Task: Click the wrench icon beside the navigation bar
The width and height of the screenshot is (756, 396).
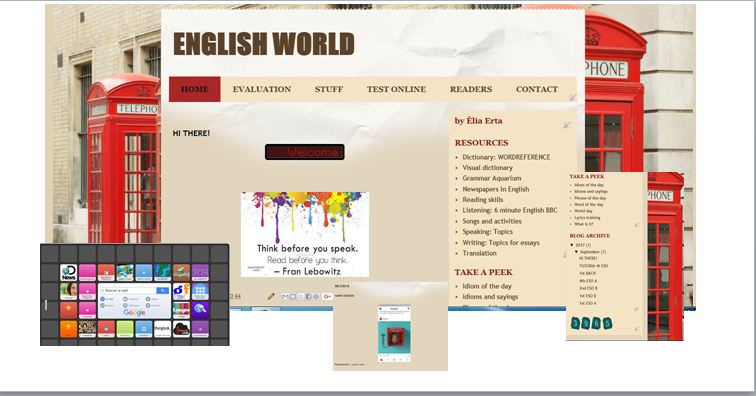Action: [572, 97]
